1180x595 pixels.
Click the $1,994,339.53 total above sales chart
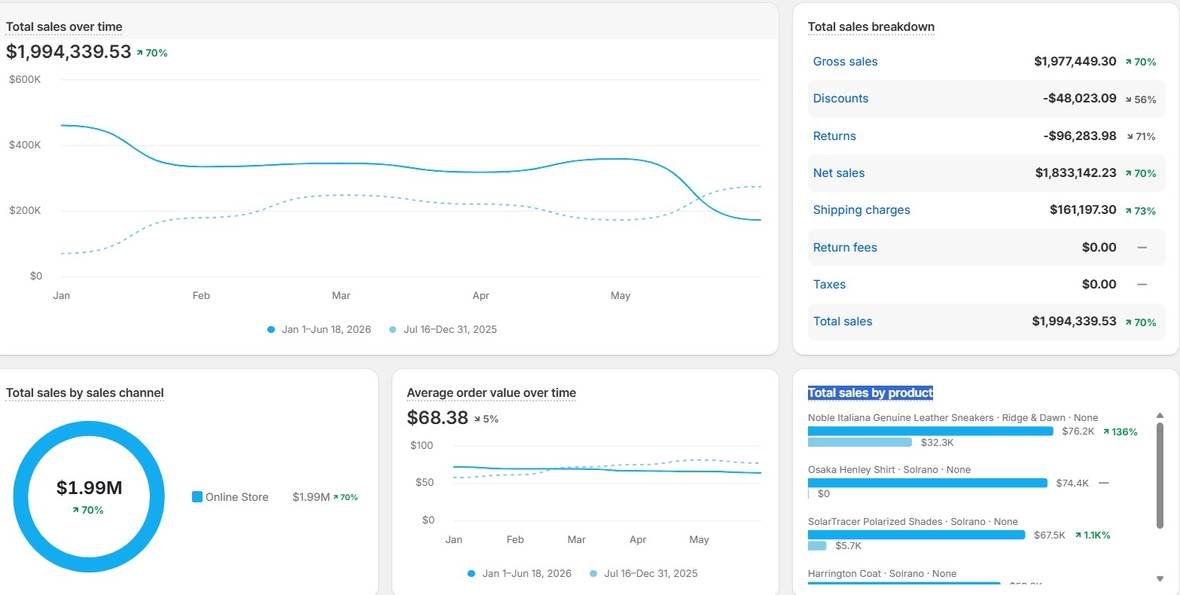(68, 52)
